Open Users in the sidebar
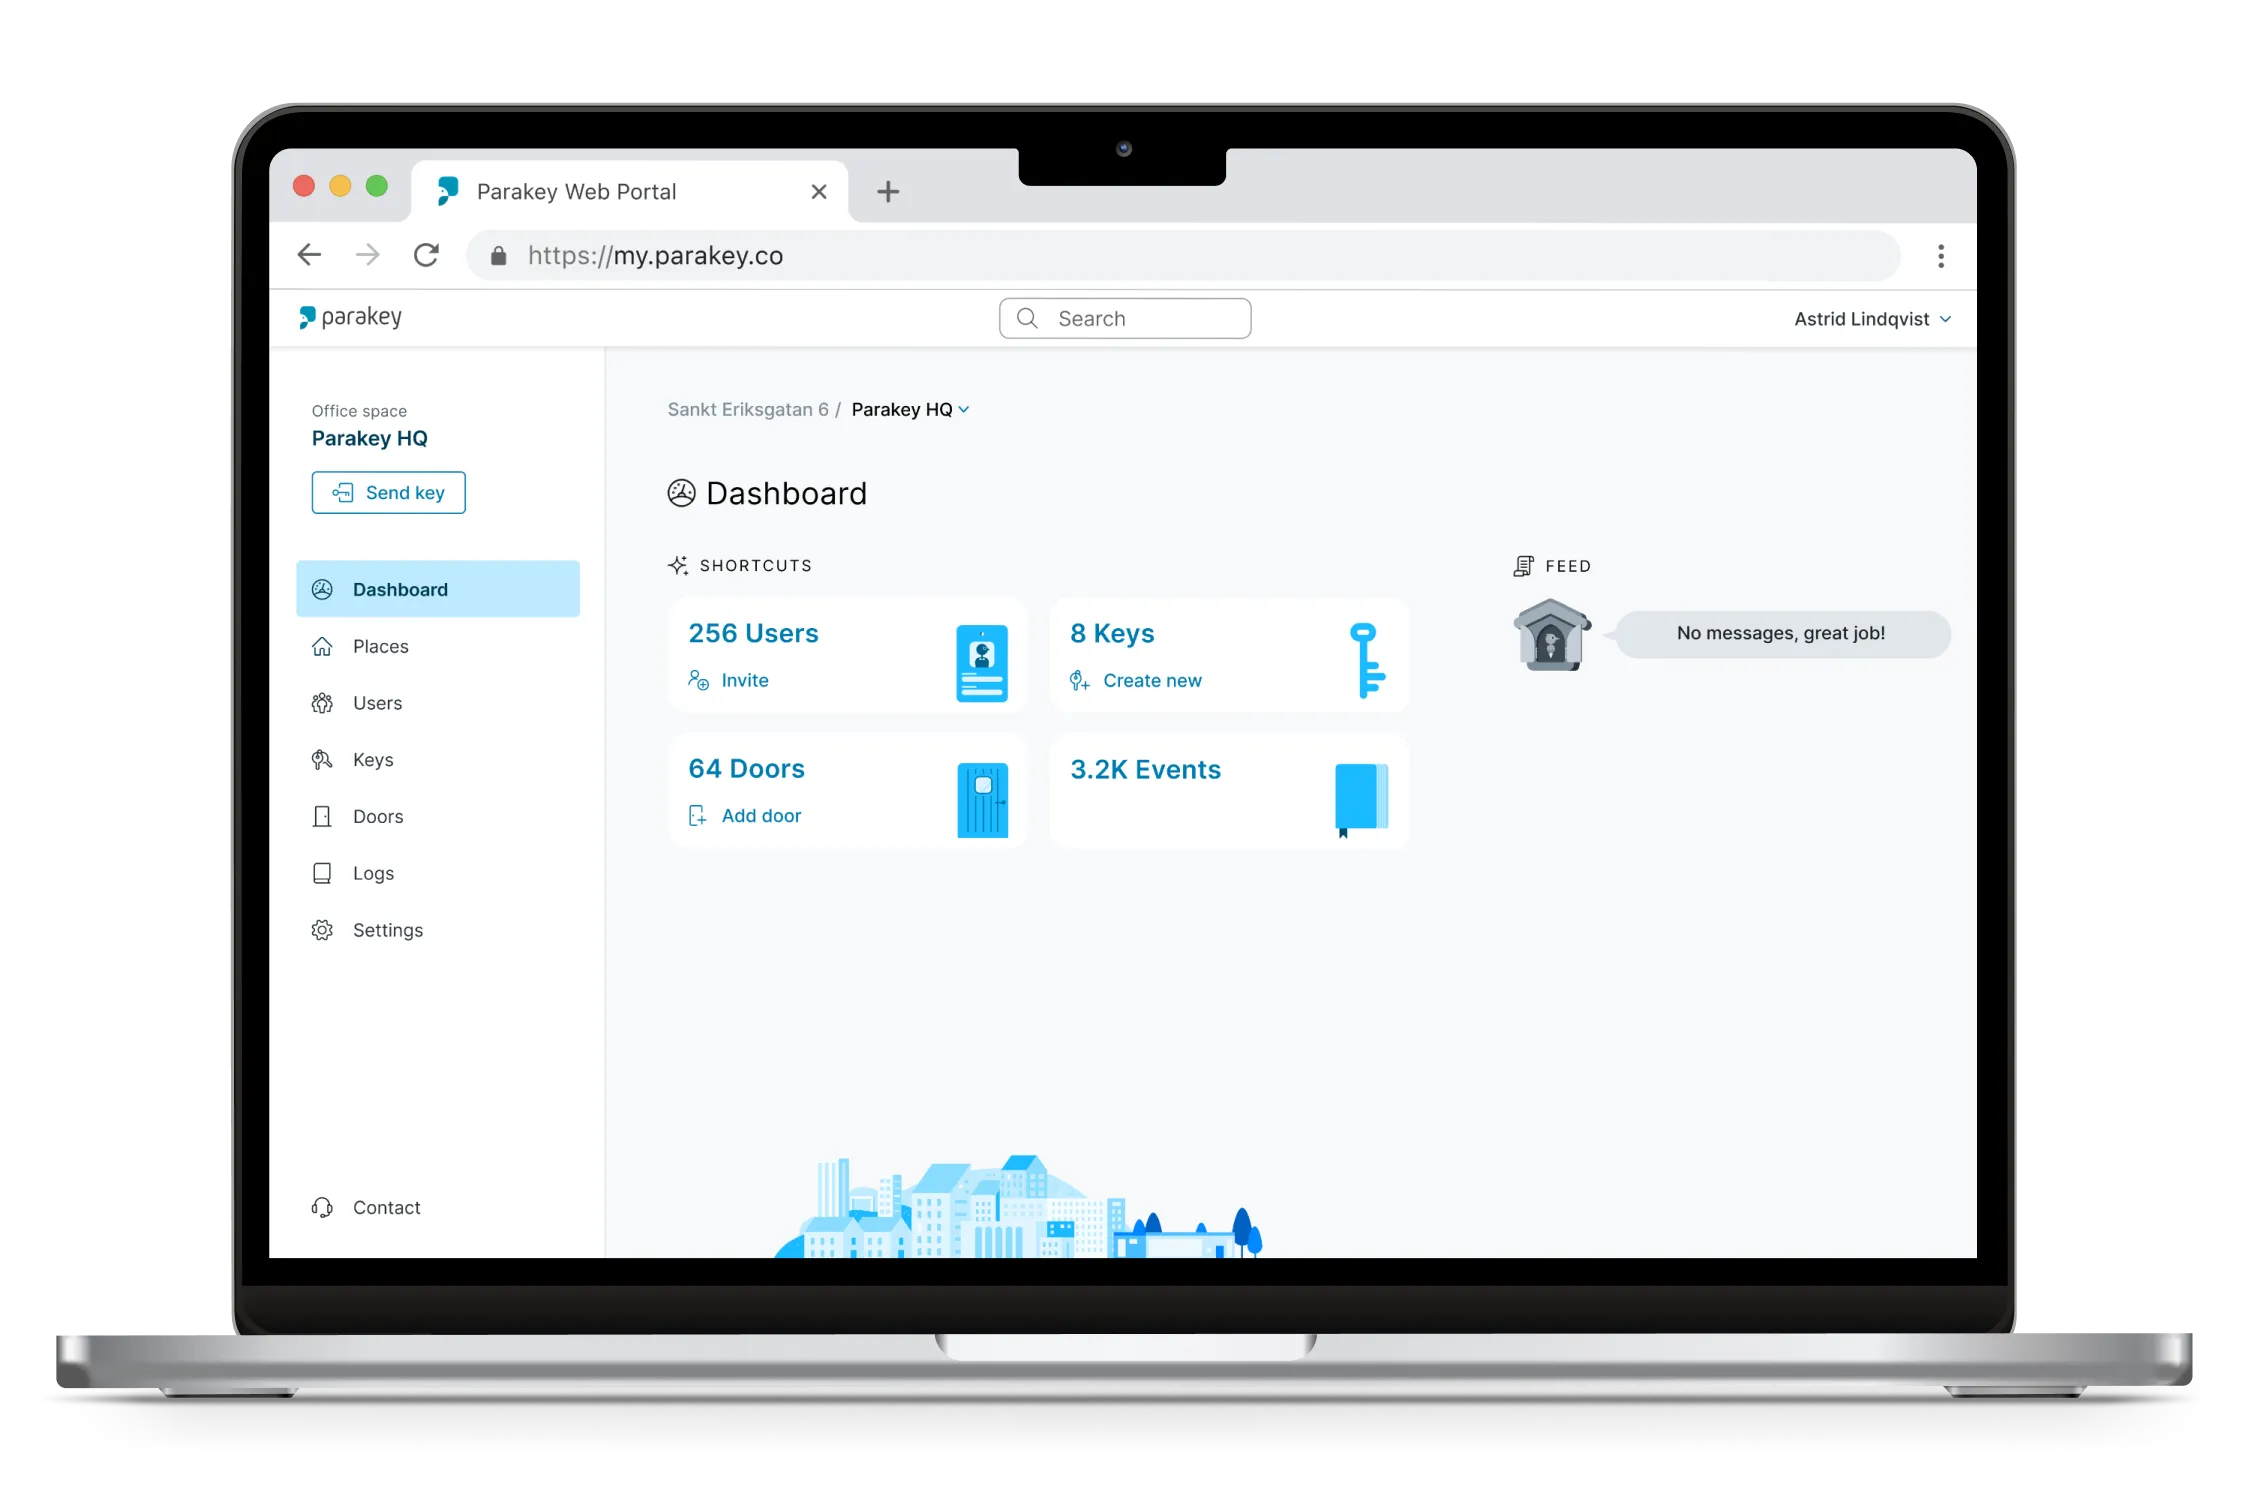Viewport: 2250px width, 1500px height. (x=438, y=703)
